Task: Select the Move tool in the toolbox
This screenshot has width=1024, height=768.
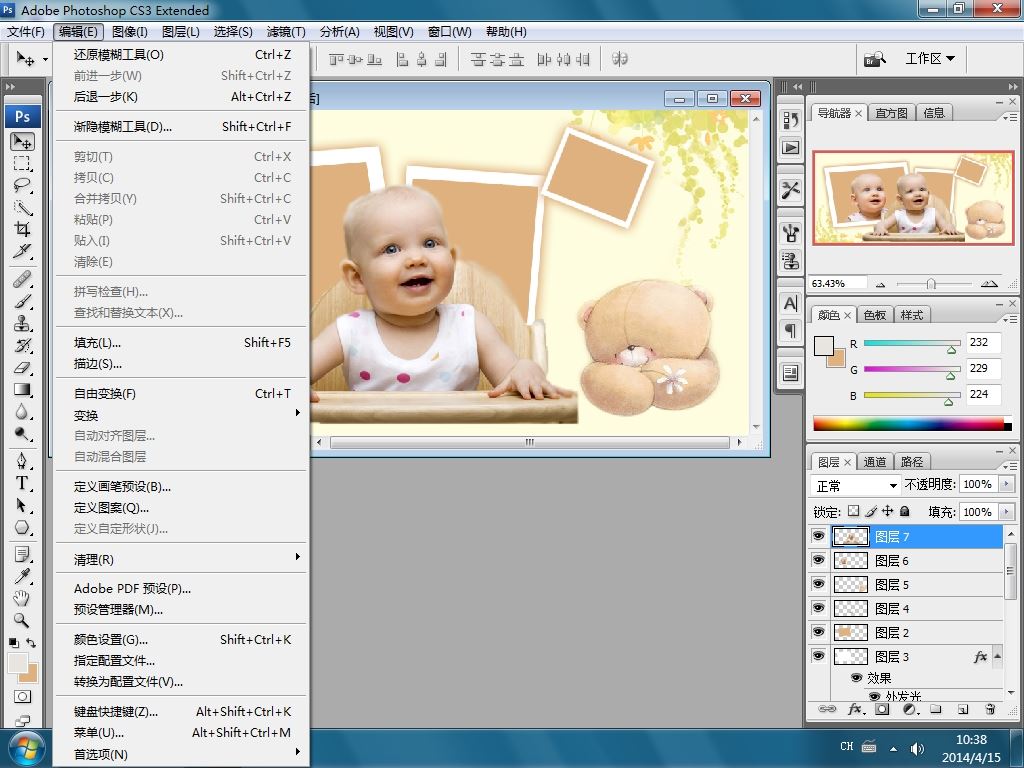Action: (22, 141)
